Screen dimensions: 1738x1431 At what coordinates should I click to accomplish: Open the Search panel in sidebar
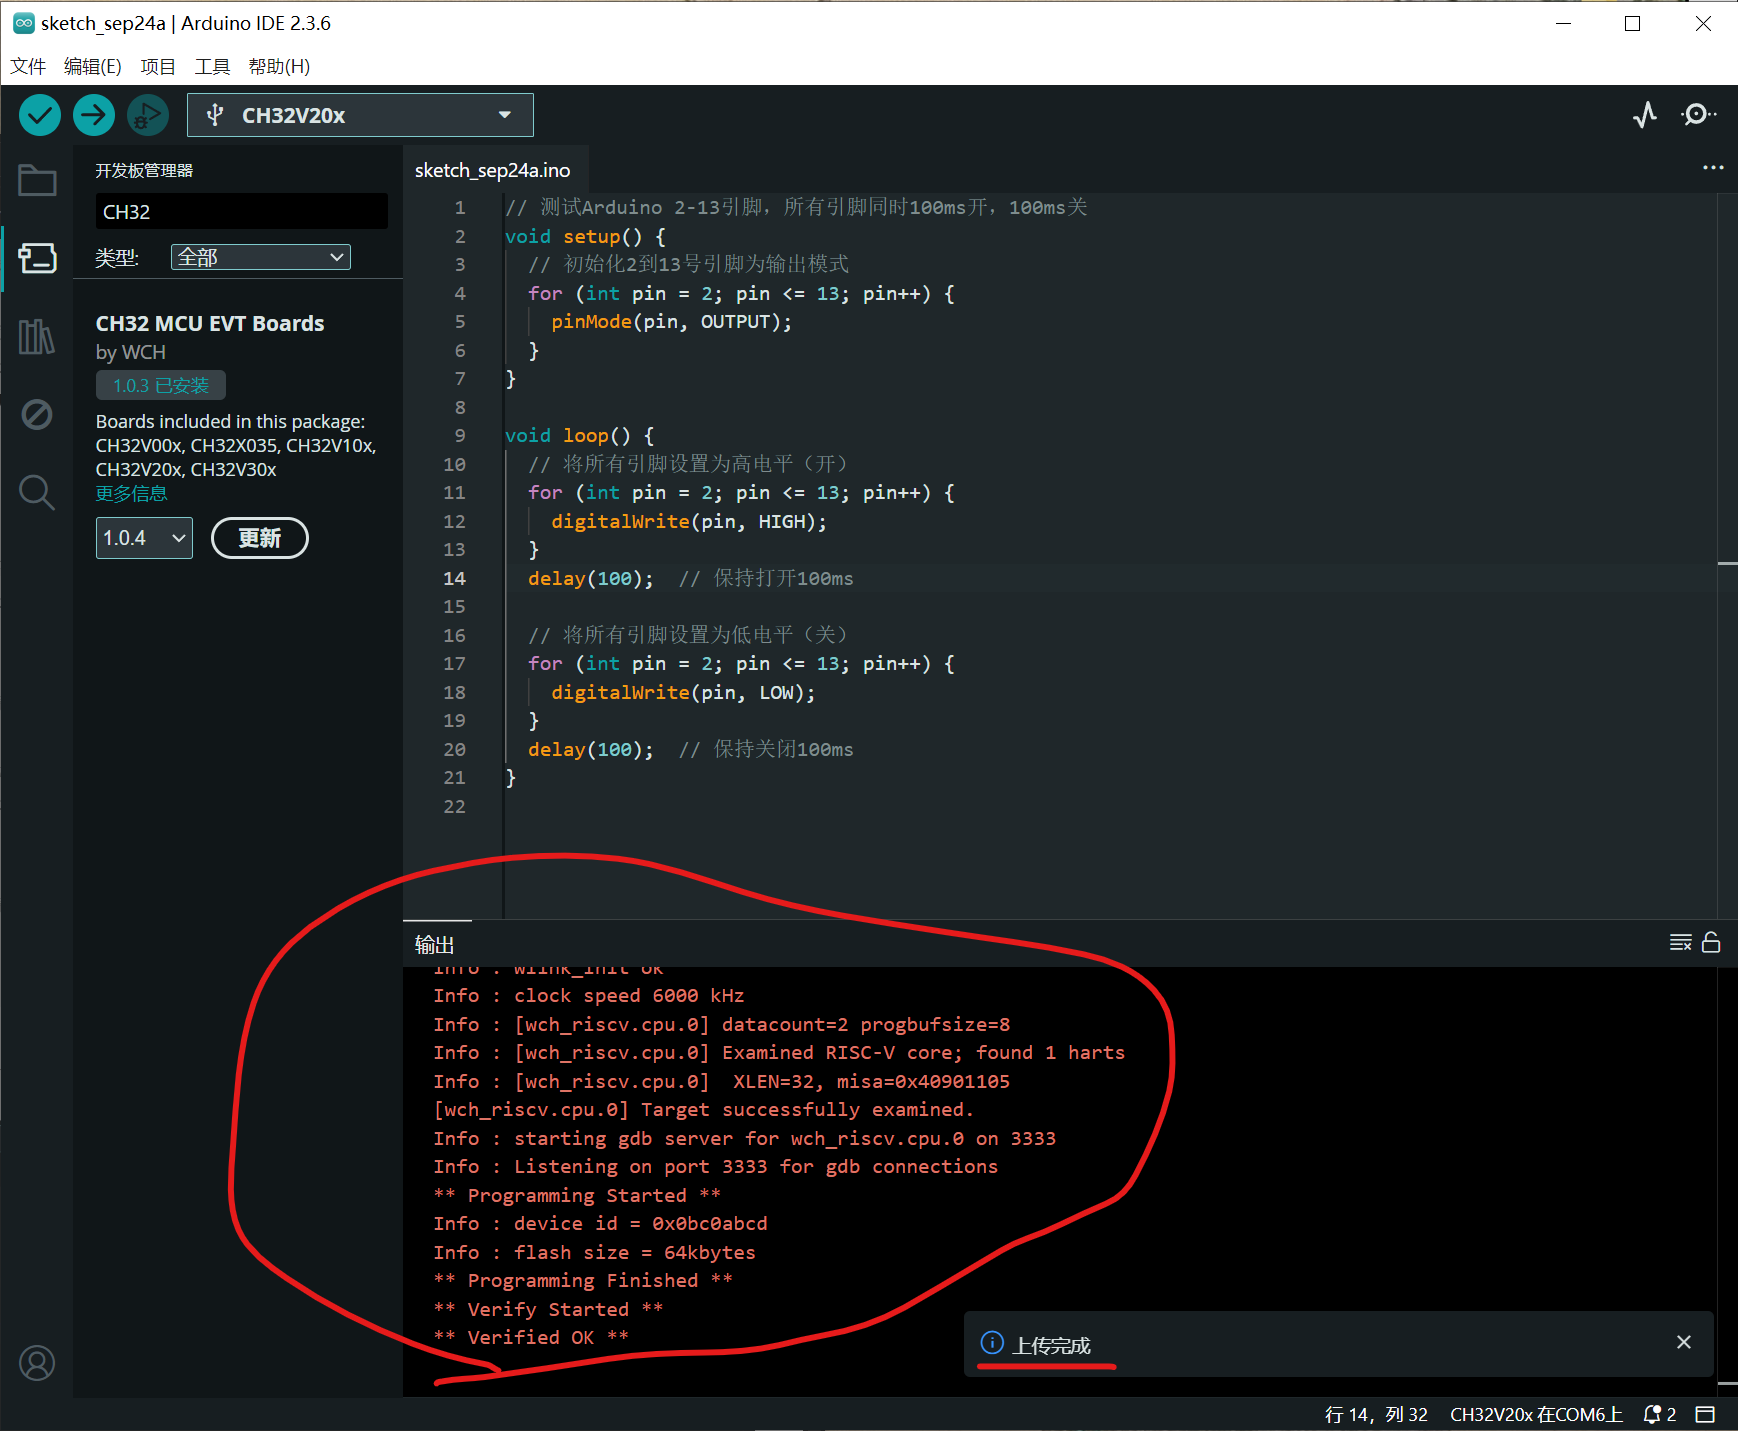click(37, 492)
